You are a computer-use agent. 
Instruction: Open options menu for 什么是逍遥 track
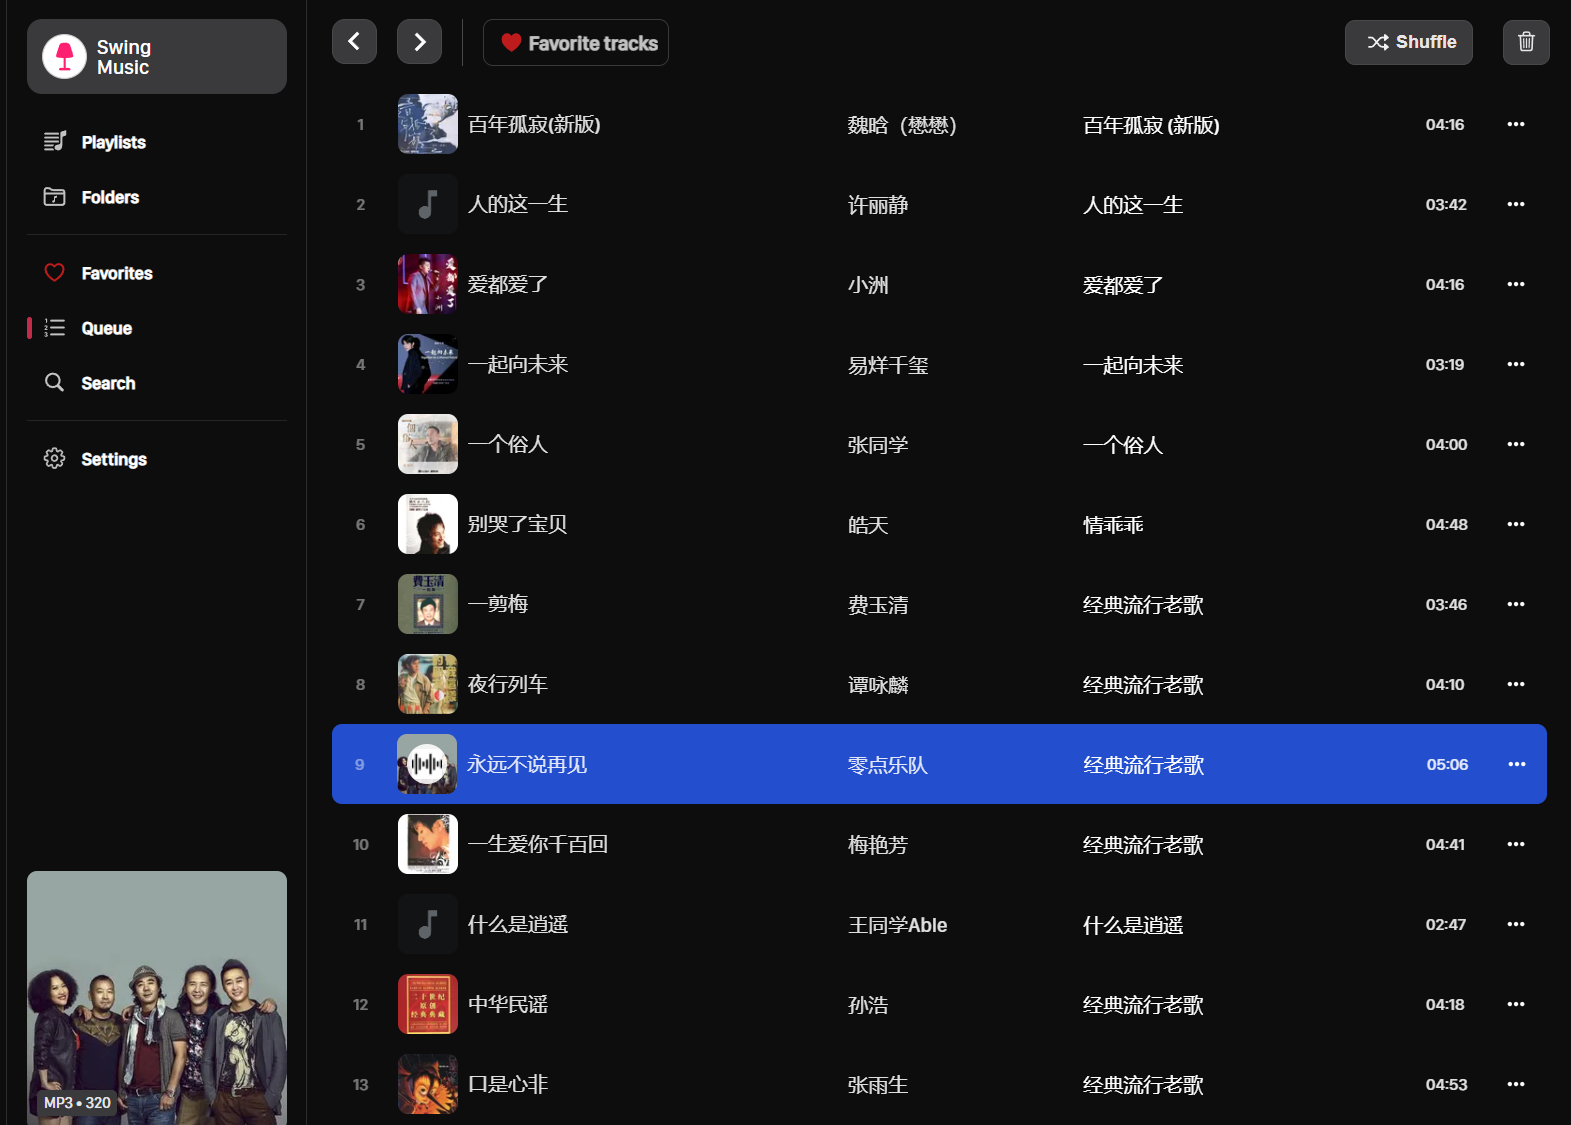pyautogui.click(x=1516, y=924)
